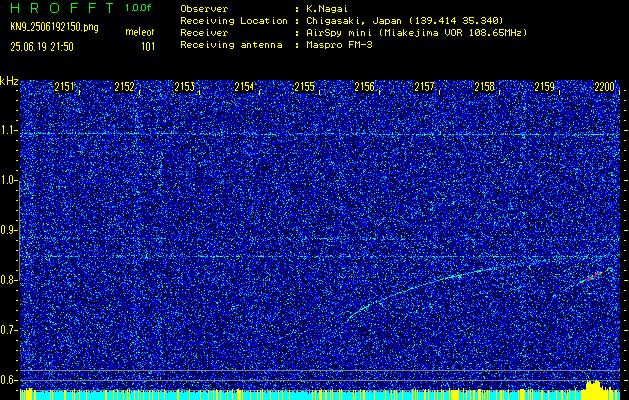Click the 2158 time marker
The height and width of the screenshot is (400, 629).
point(485,87)
